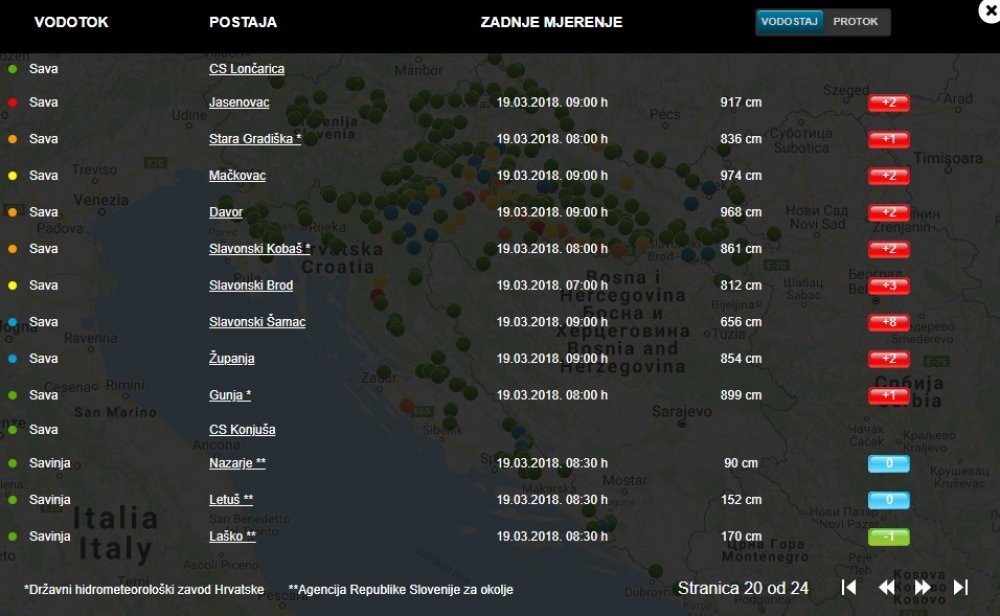Switch to Protok view
The height and width of the screenshot is (616, 1000).
856,22
